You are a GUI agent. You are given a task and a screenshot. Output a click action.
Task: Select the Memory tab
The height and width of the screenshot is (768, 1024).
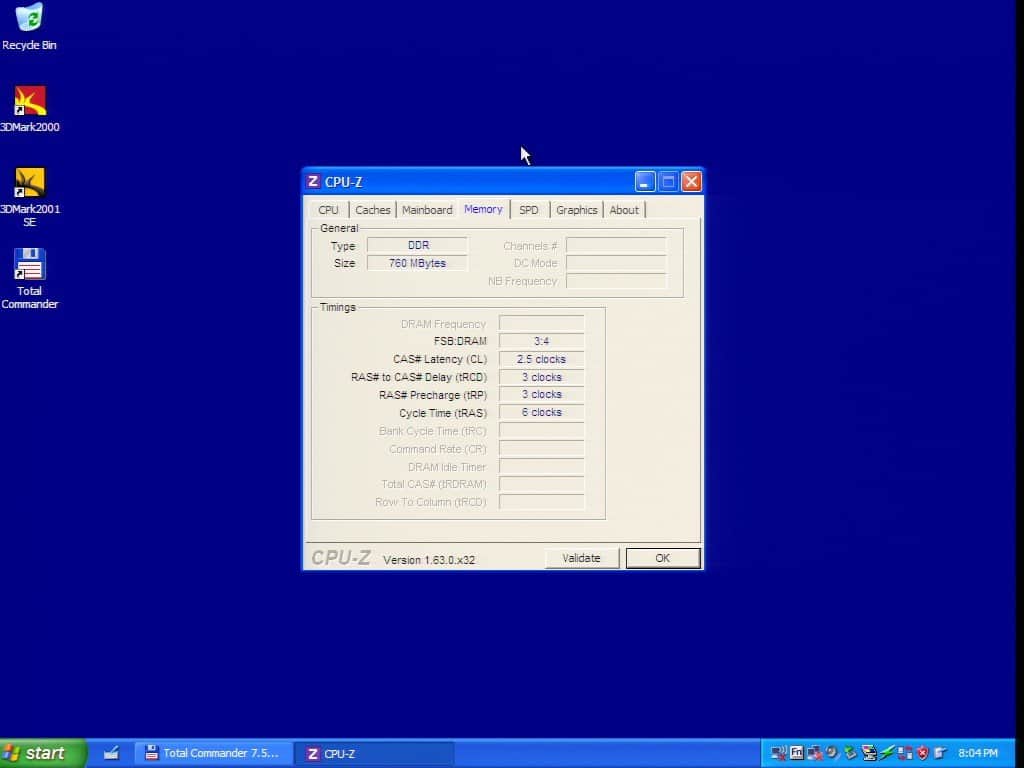483,209
